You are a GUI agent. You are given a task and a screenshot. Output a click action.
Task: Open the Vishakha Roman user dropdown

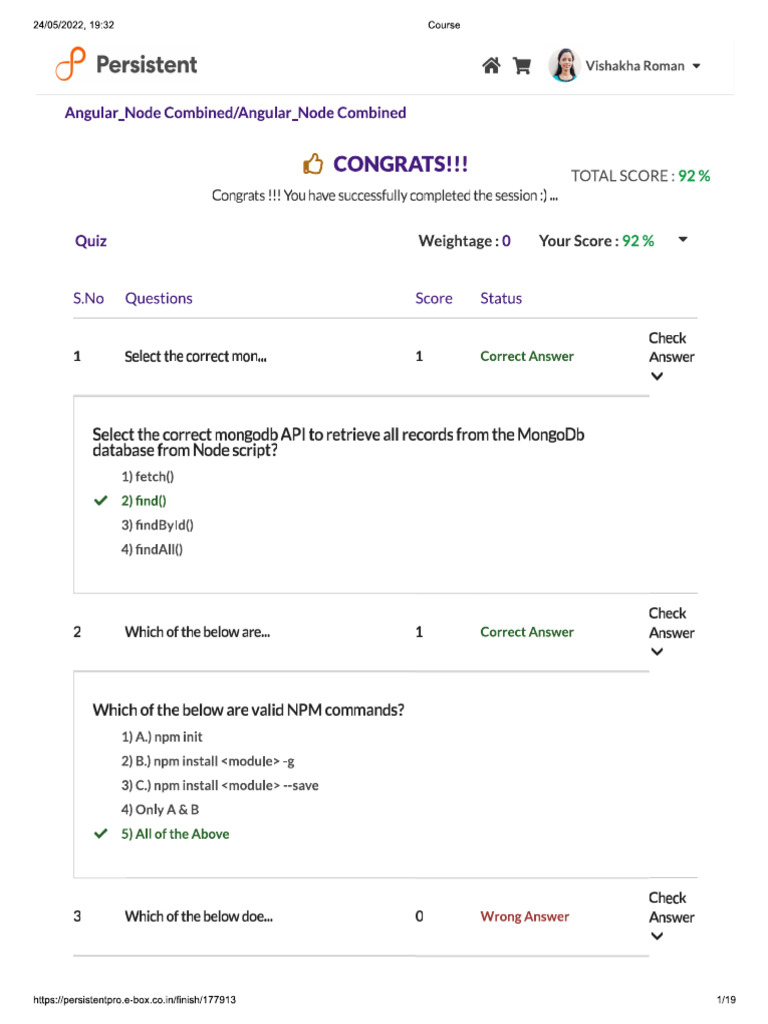(x=696, y=66)
